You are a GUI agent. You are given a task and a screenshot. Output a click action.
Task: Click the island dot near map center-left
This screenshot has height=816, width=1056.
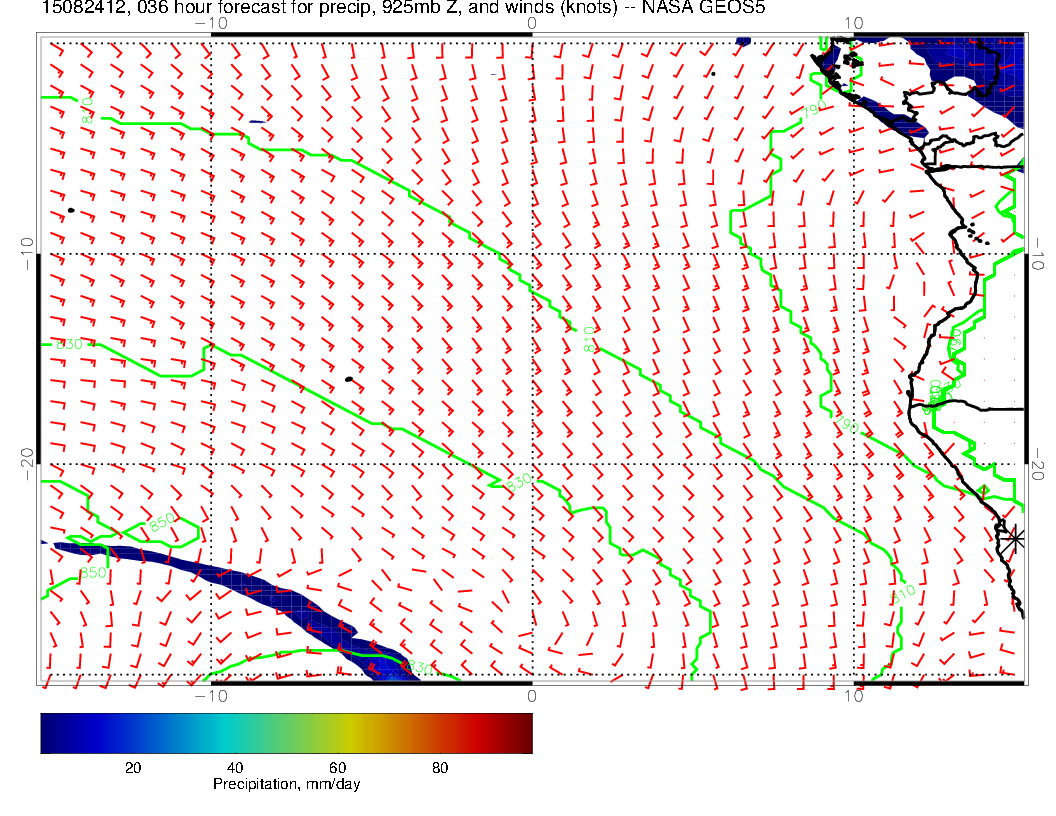click(x=348, y=379)
